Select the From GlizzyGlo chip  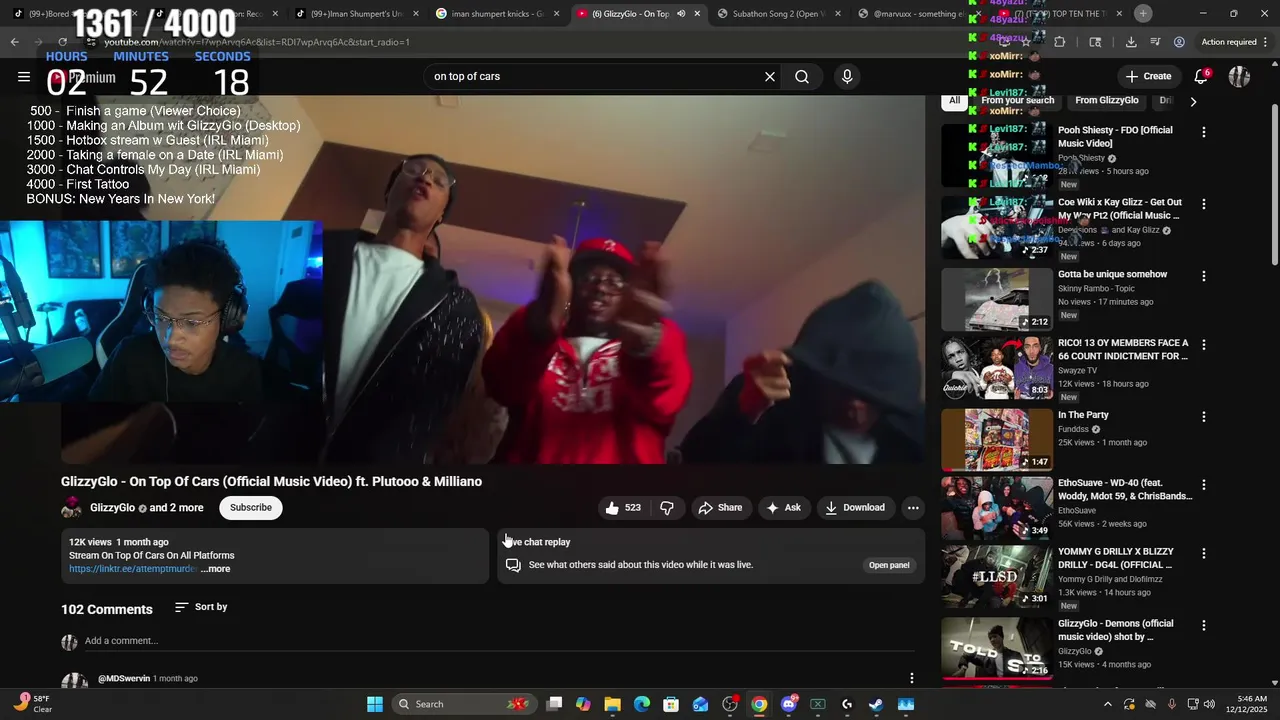1106,100
